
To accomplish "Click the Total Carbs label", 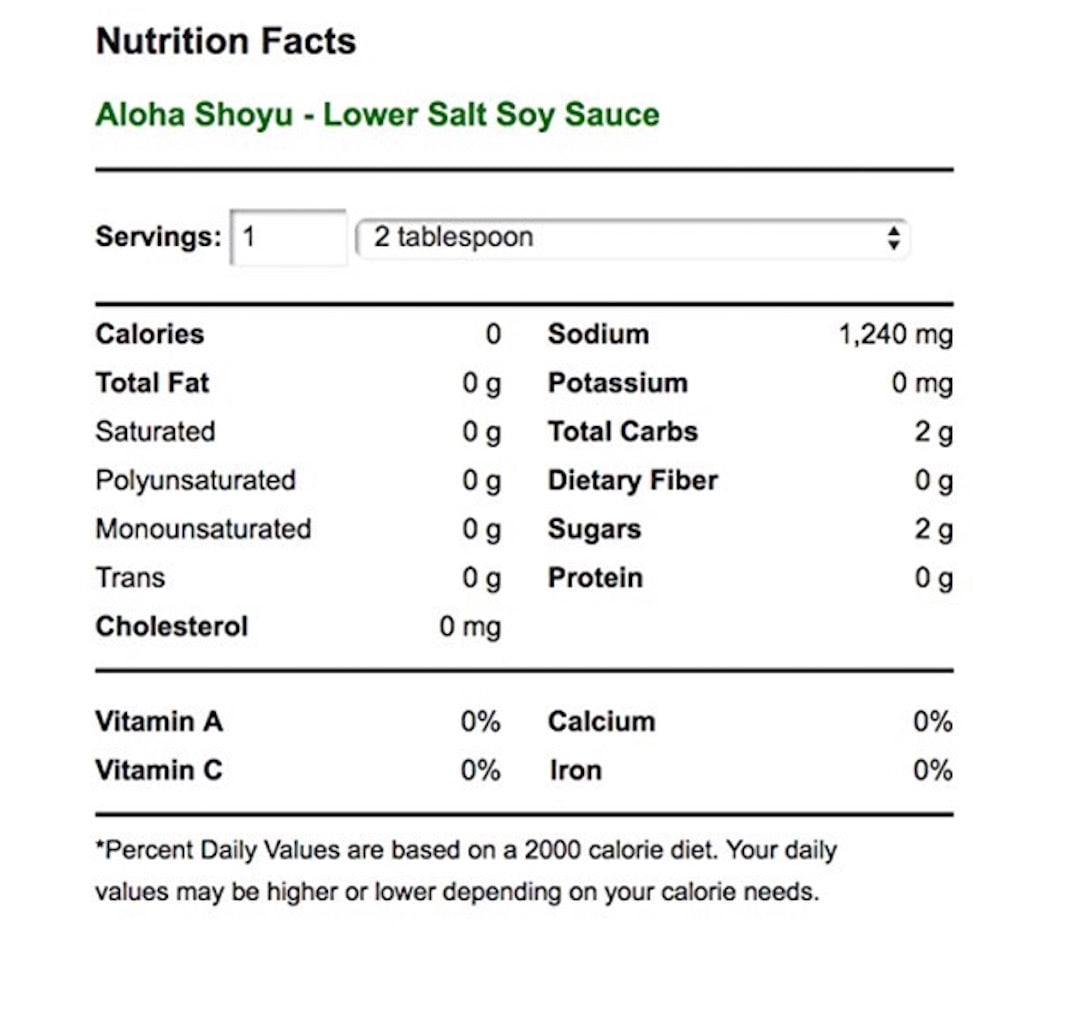I will 623,432.
